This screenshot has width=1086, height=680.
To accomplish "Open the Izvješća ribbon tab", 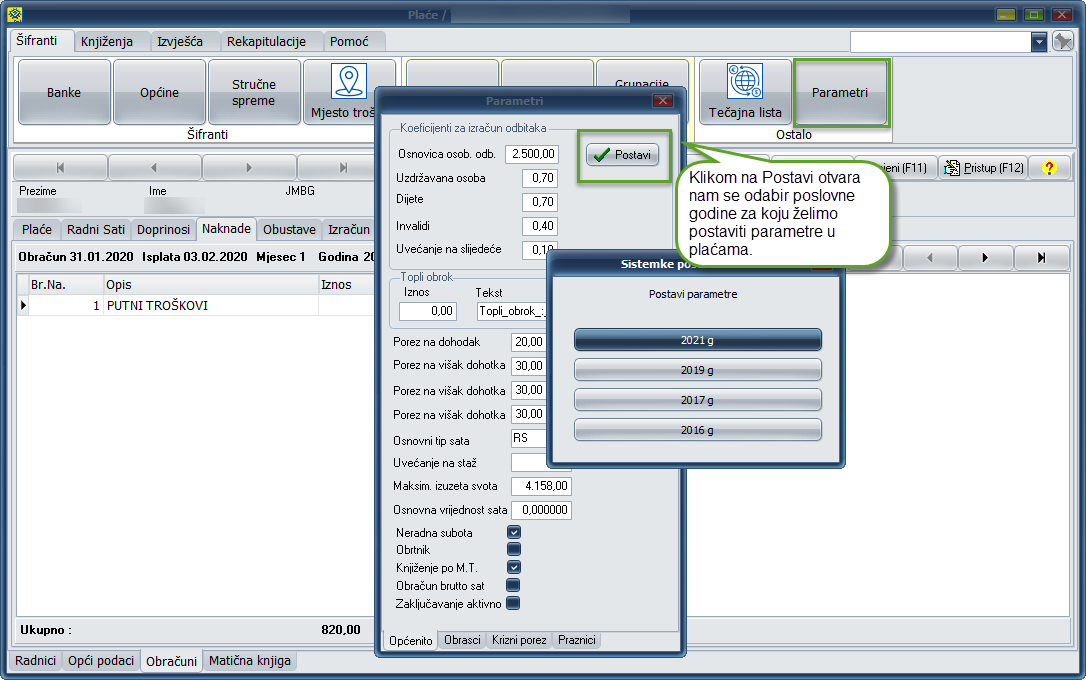I will (x=180, y=41).
